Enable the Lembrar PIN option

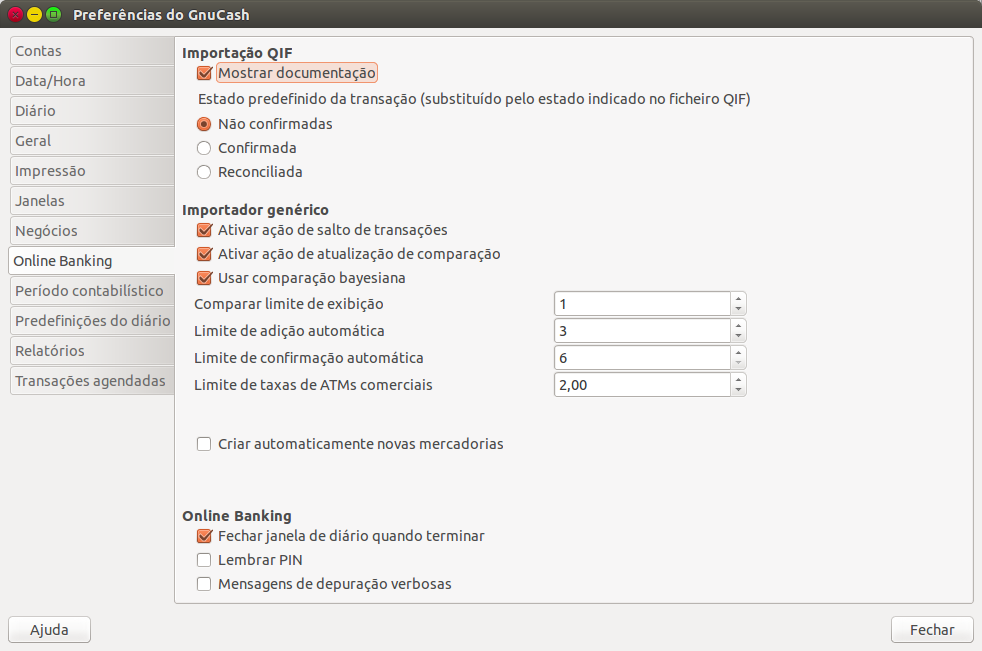coord(205,560)
